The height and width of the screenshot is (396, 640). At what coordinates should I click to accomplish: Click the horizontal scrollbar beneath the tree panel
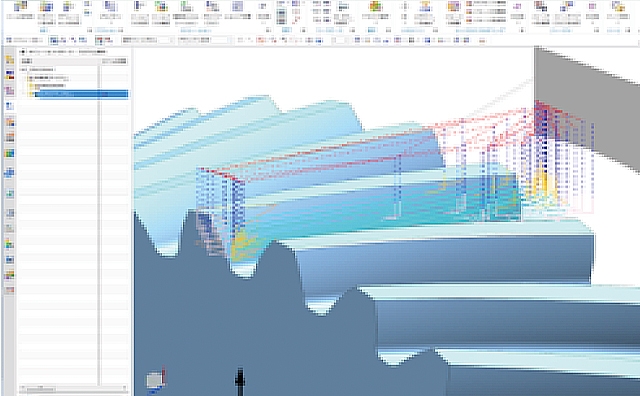pos(73,388)
